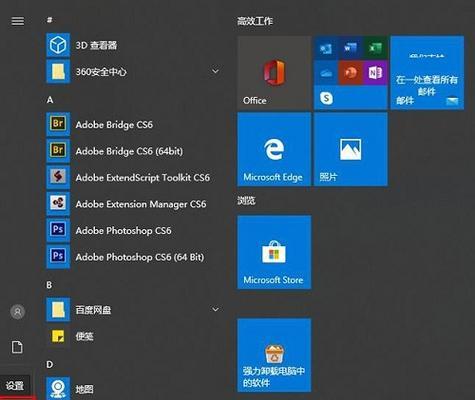
Task: Open the OneNote mini tile
Action: coord(375,73)
